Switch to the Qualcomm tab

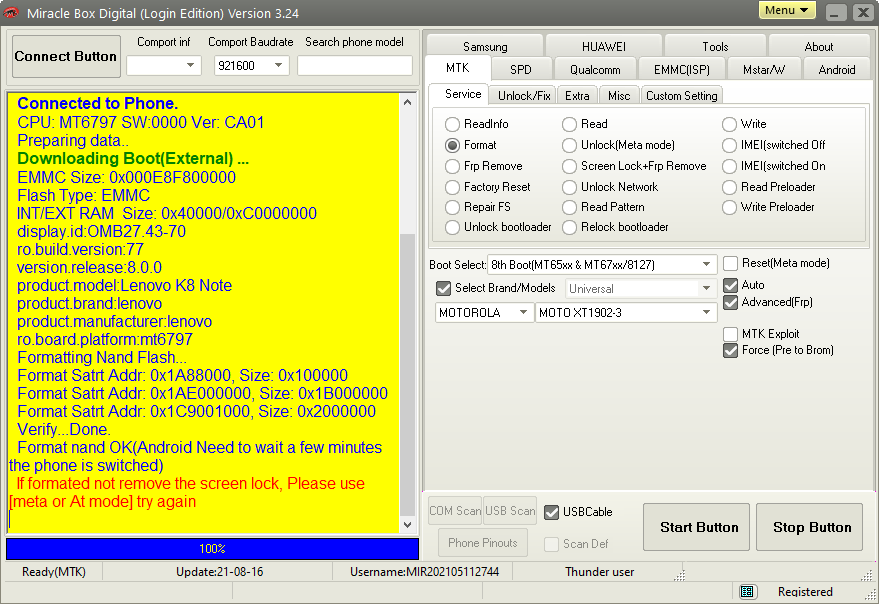(x=595, y=70)
